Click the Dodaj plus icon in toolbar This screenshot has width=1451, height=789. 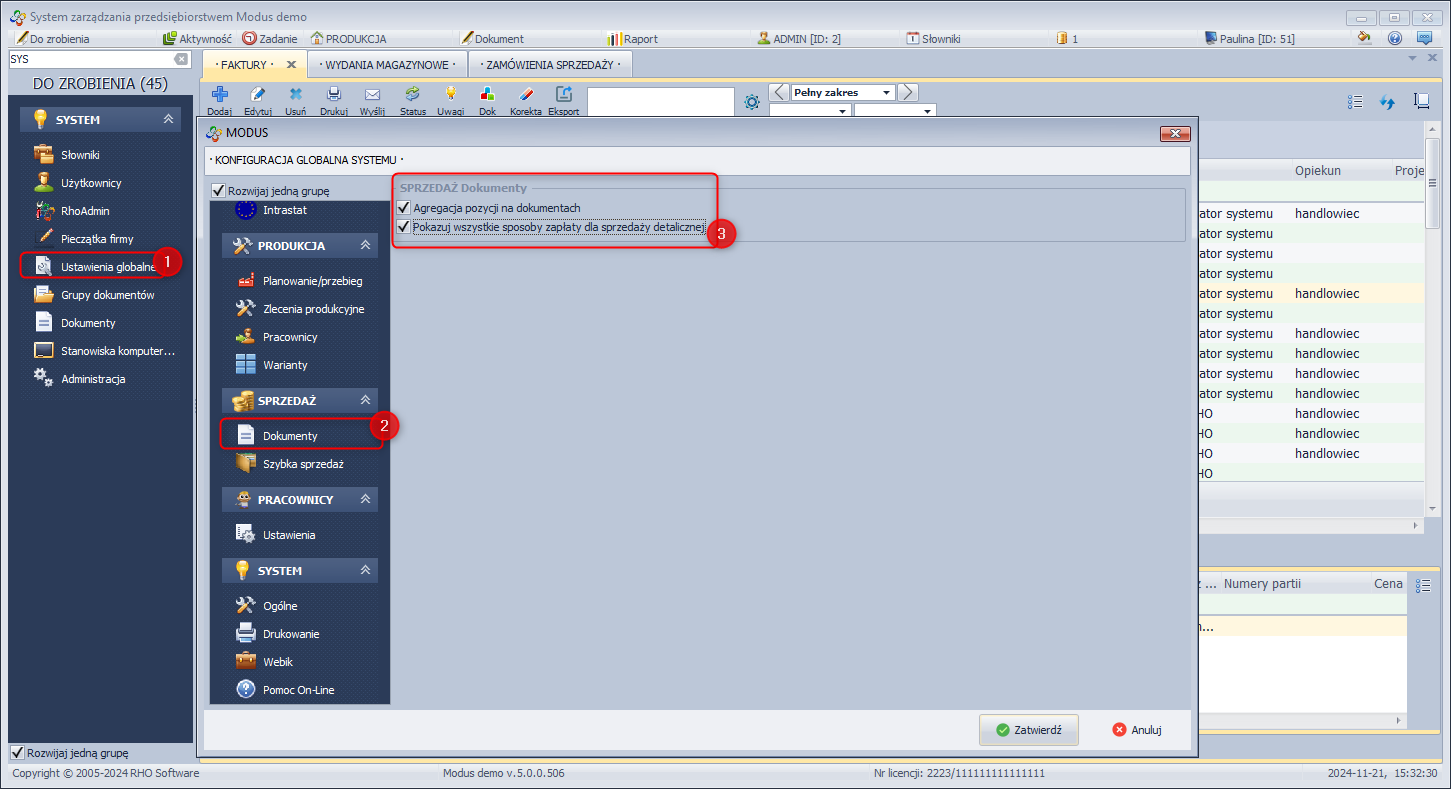tap(219, 95)
